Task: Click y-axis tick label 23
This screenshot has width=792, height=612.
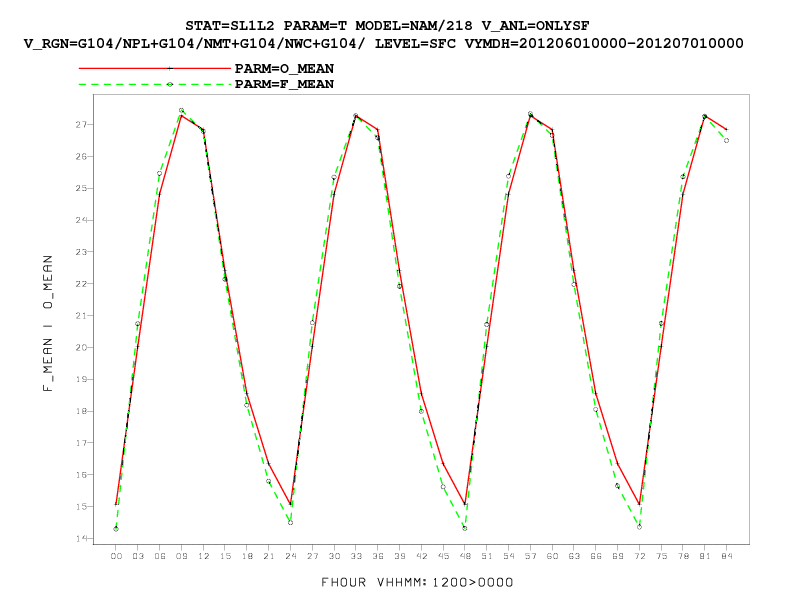Action: [x=81, y=252]
